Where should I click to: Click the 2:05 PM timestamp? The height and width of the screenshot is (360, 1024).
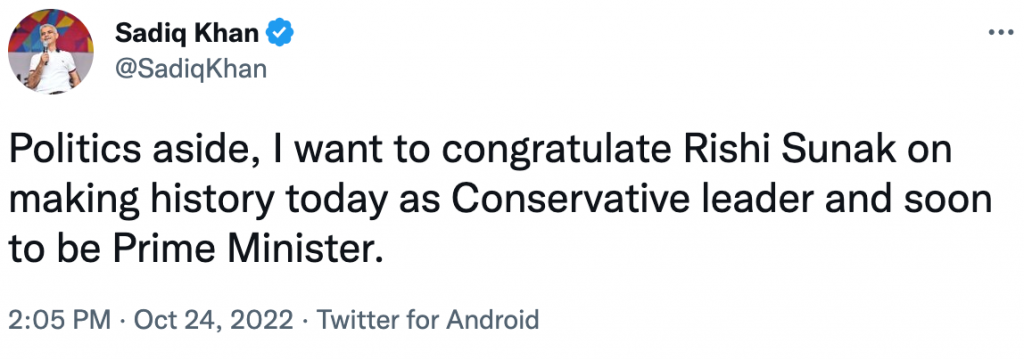59,320
